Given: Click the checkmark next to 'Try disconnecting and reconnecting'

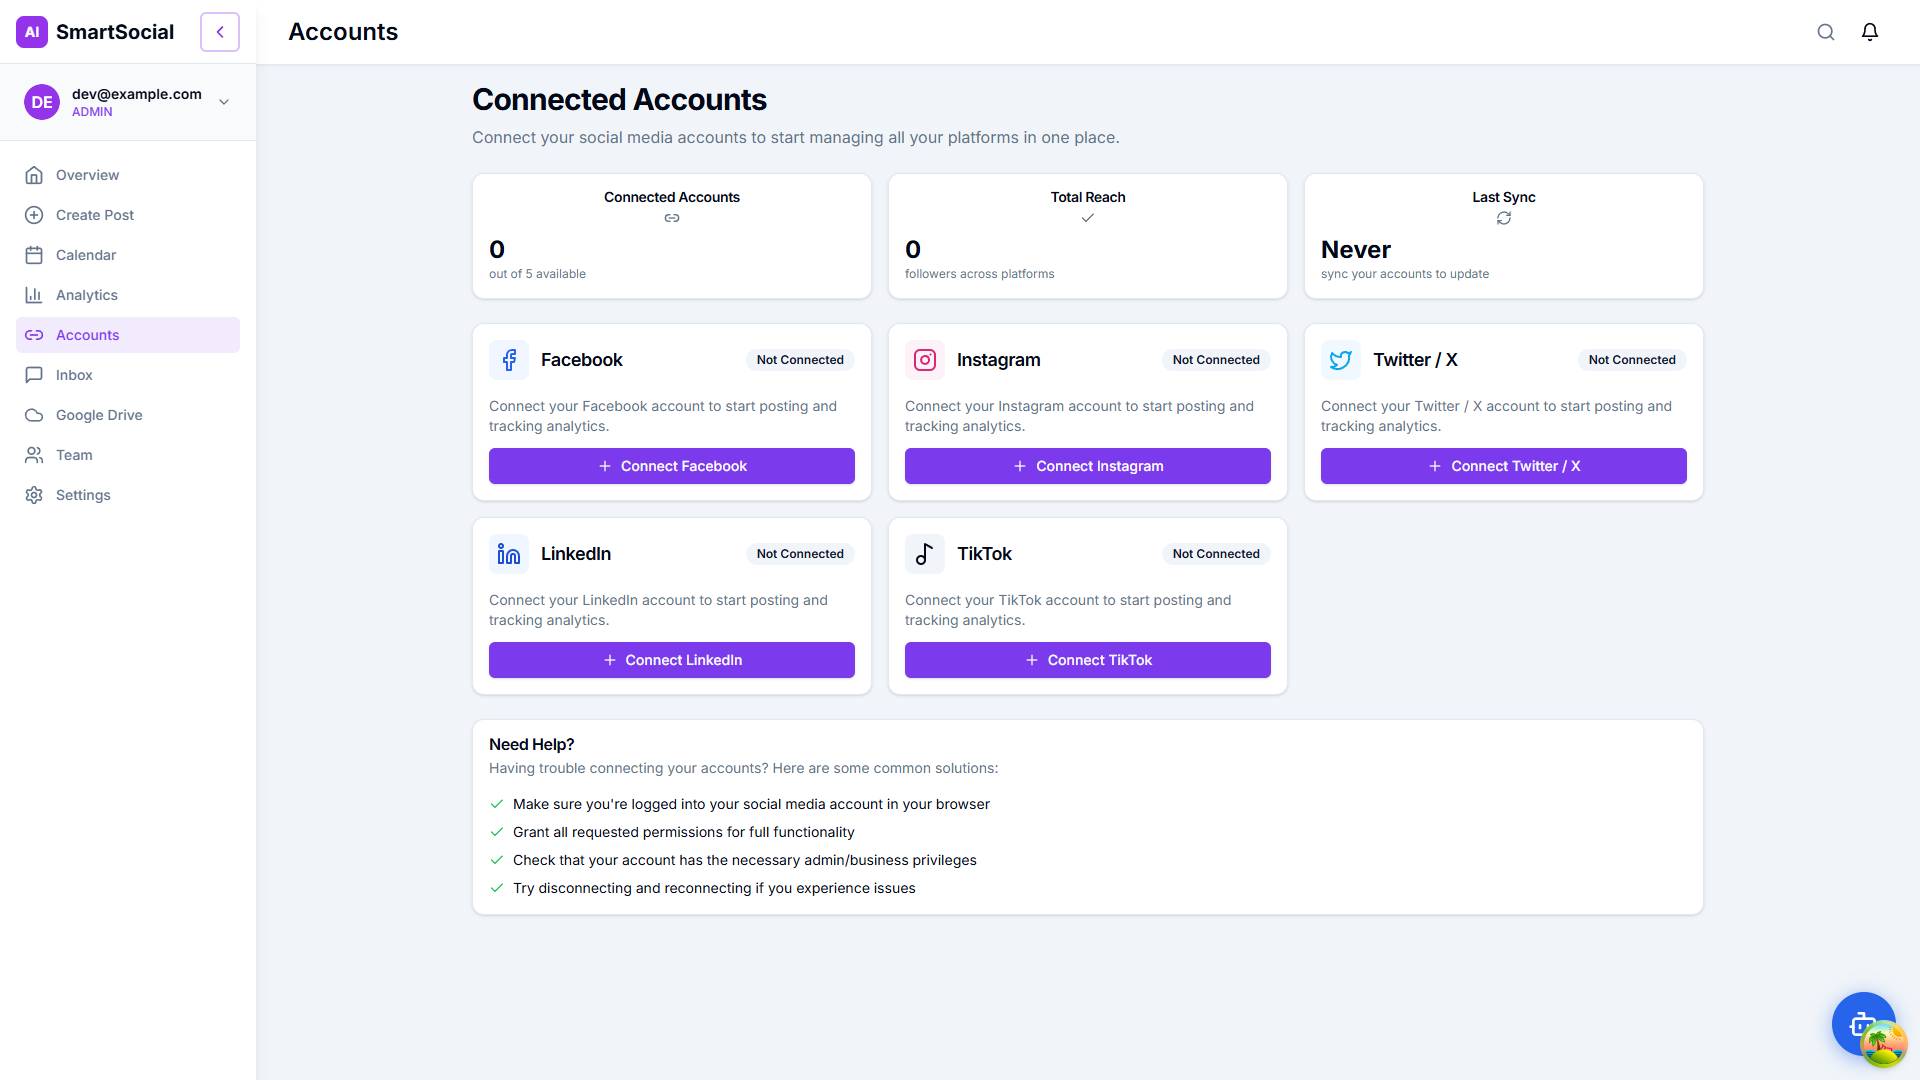Looking at the screenshot, I should (x=497, y=888).
